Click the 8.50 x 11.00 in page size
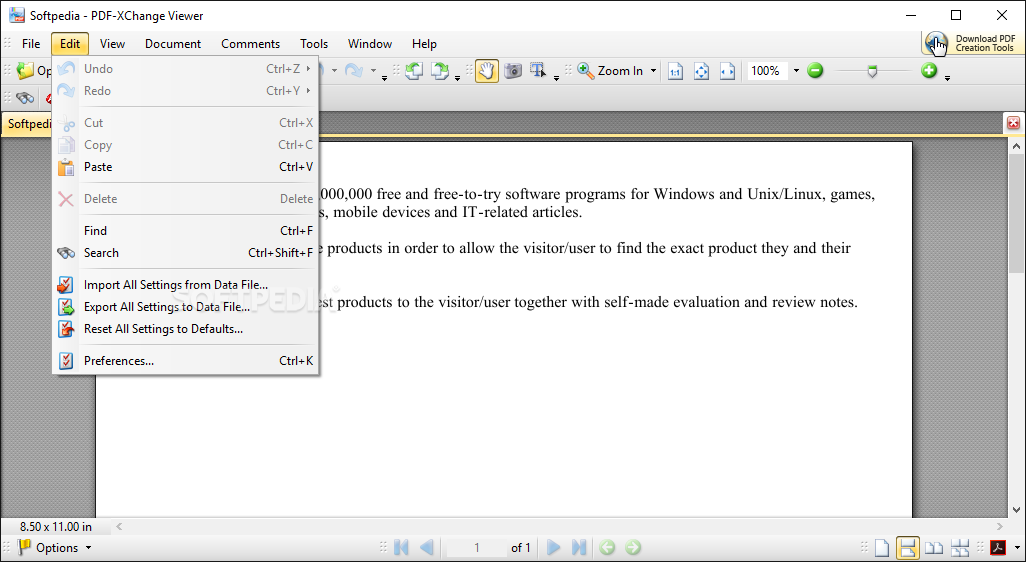The height and width of the screenshot is (562, 1026). tap(56, 527)
